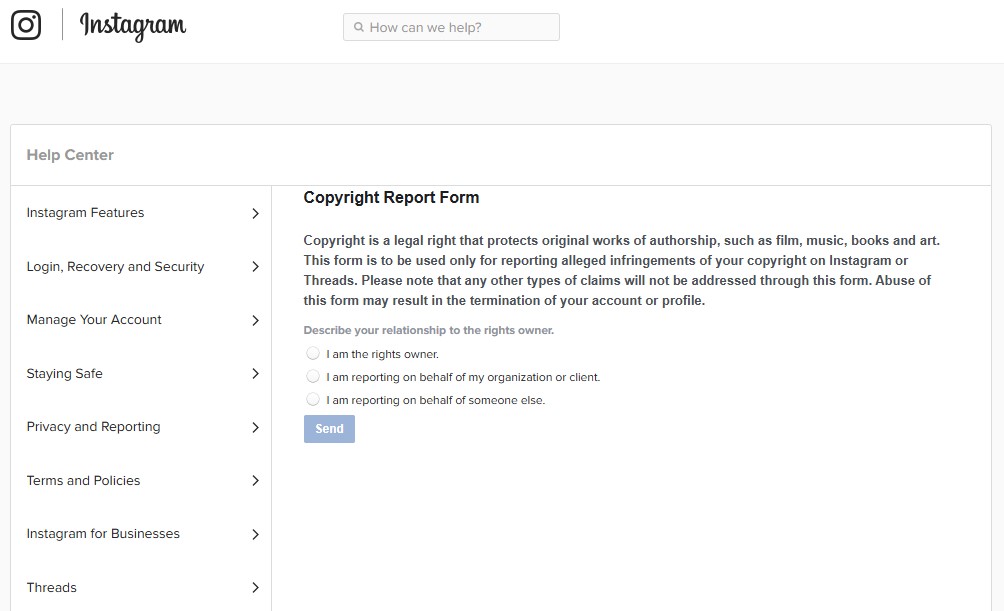This screenshot has width=1004, height=611.
Task: Open Privacy and Reporting section
Action: (93, 427)
